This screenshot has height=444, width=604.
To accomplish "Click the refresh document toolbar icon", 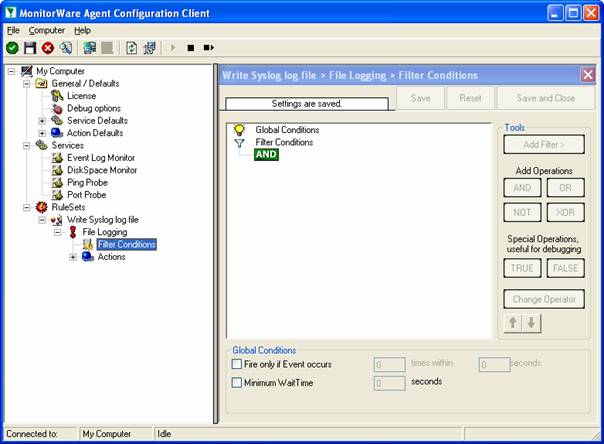I will point(132,48).
